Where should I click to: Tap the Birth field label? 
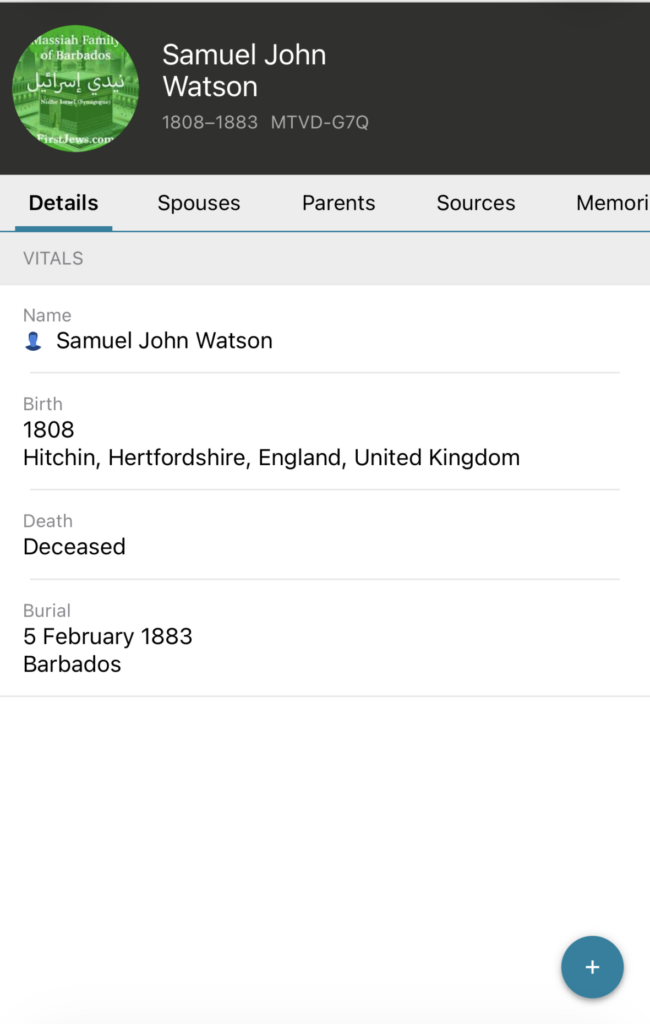pos(42,404)
